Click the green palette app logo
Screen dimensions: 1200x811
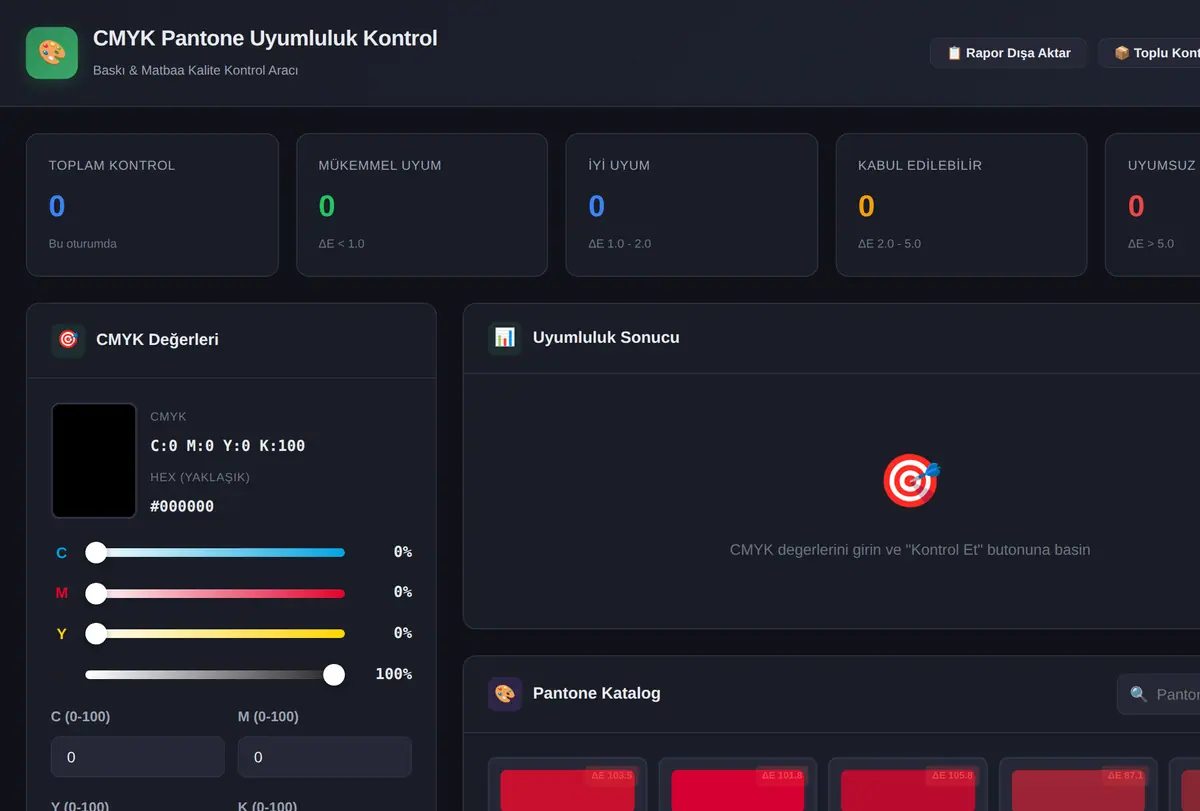[52, 53]
